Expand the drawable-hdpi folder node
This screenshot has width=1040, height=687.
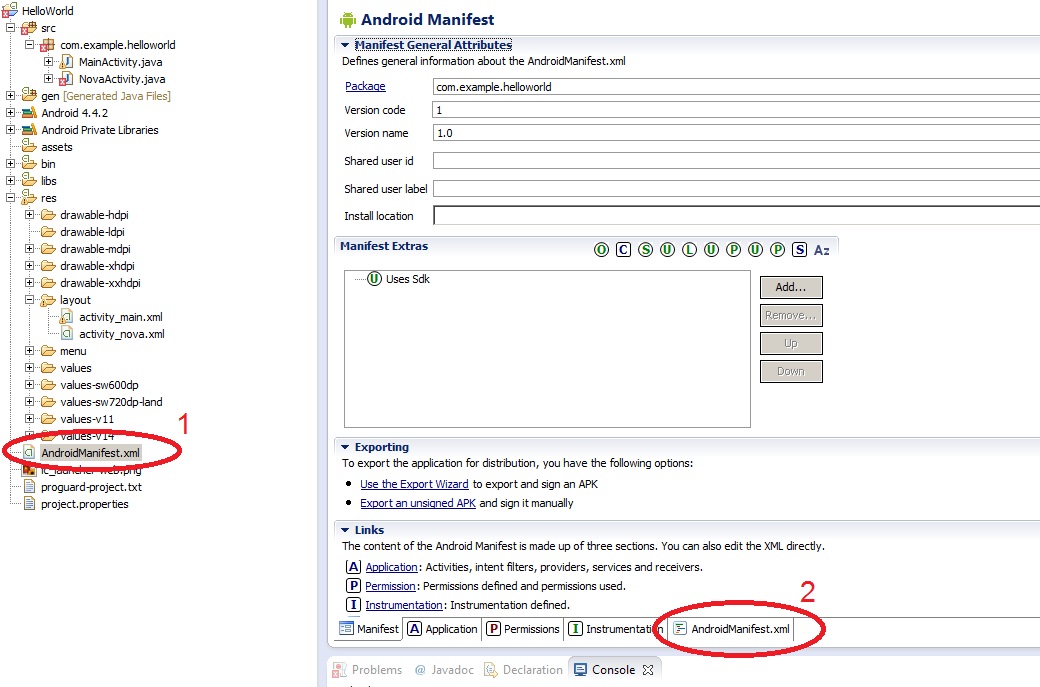coord(29,215)
